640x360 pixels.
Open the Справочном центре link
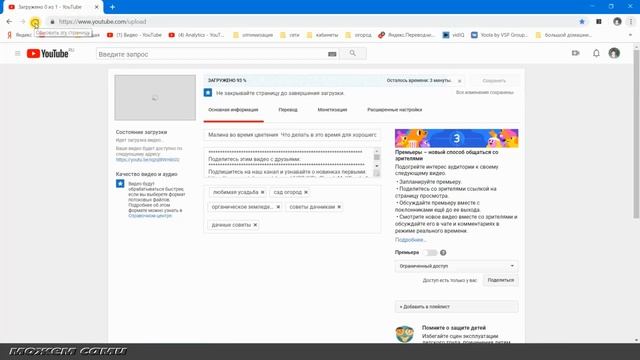point(150,216)
